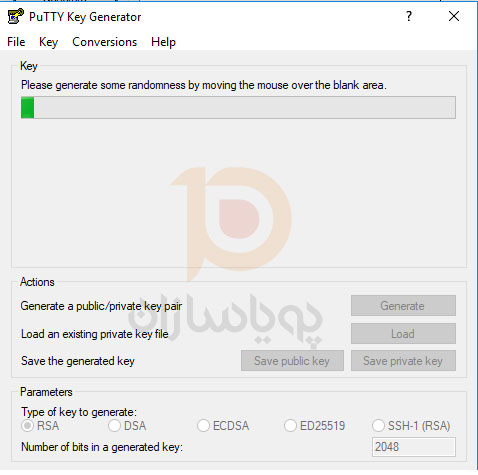Image resolution: width=478 pixels, height=475 pixels.
Task: Click the Generate button
Action: [x=403, y=306]
